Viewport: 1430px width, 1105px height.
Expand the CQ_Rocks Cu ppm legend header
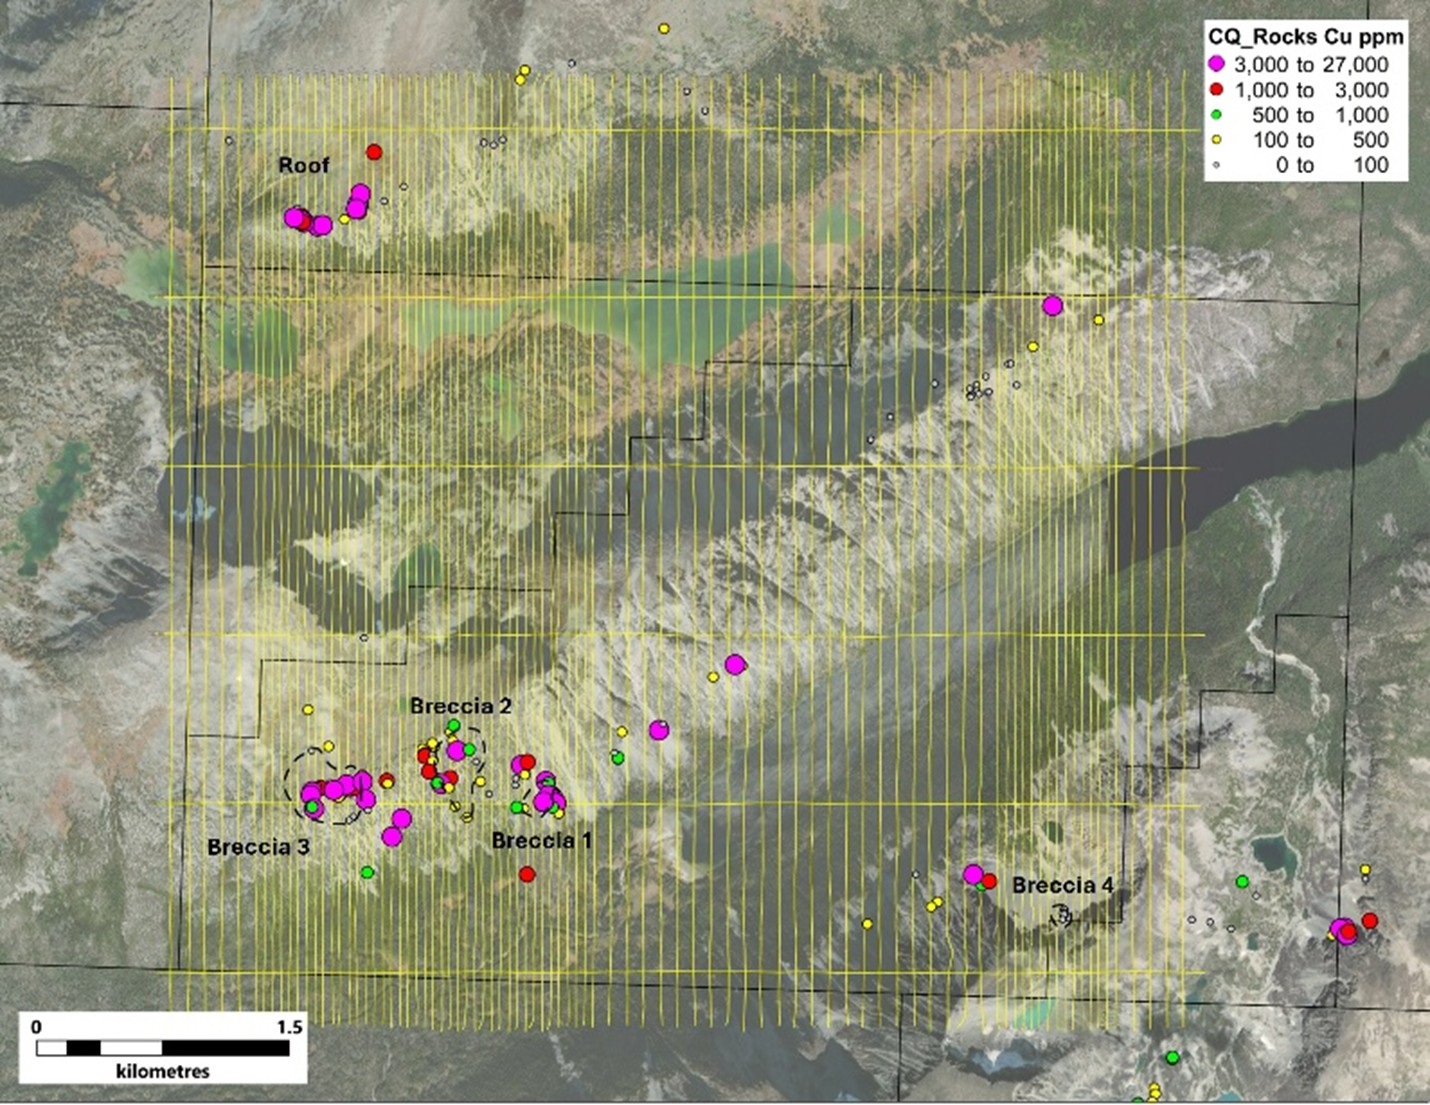coord(1303,36)
